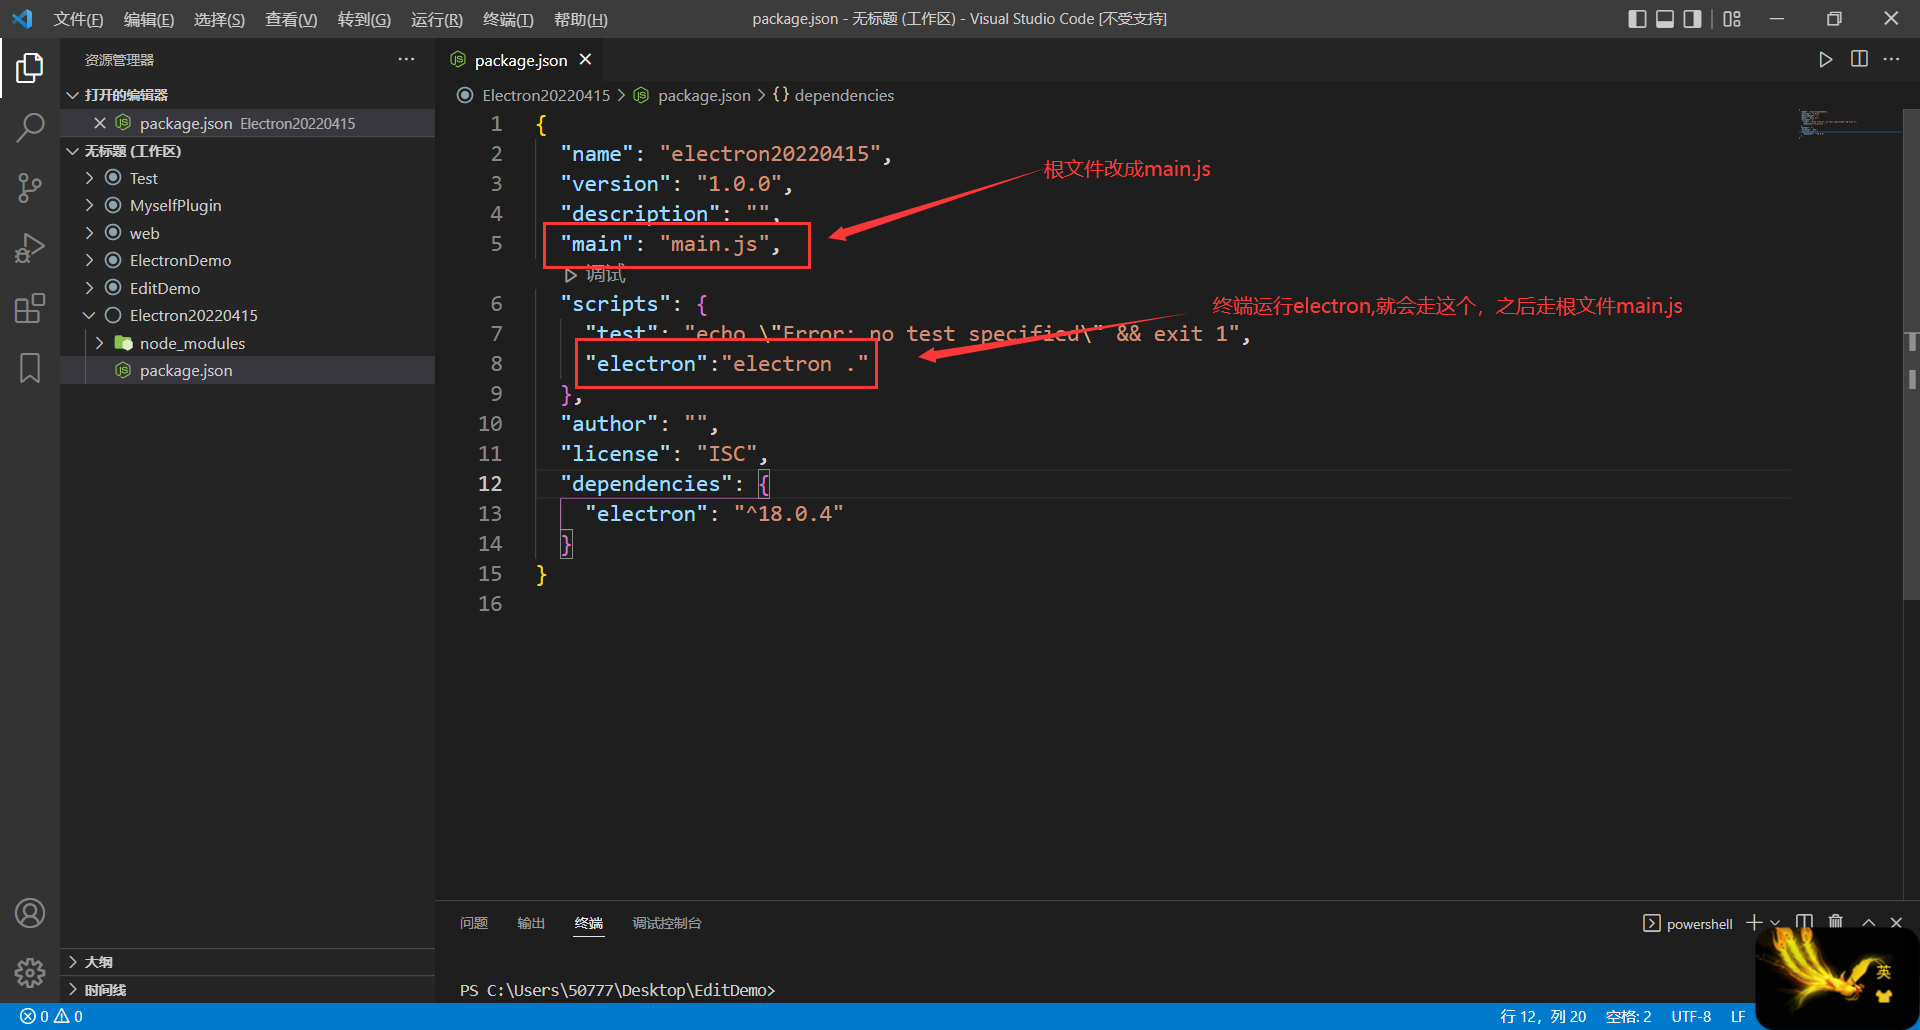Change indentation via Spaces: 2 status item
The height and width of the screenshot is (1030, 1920).
pyautogui.click(x=1628, y=1016)
